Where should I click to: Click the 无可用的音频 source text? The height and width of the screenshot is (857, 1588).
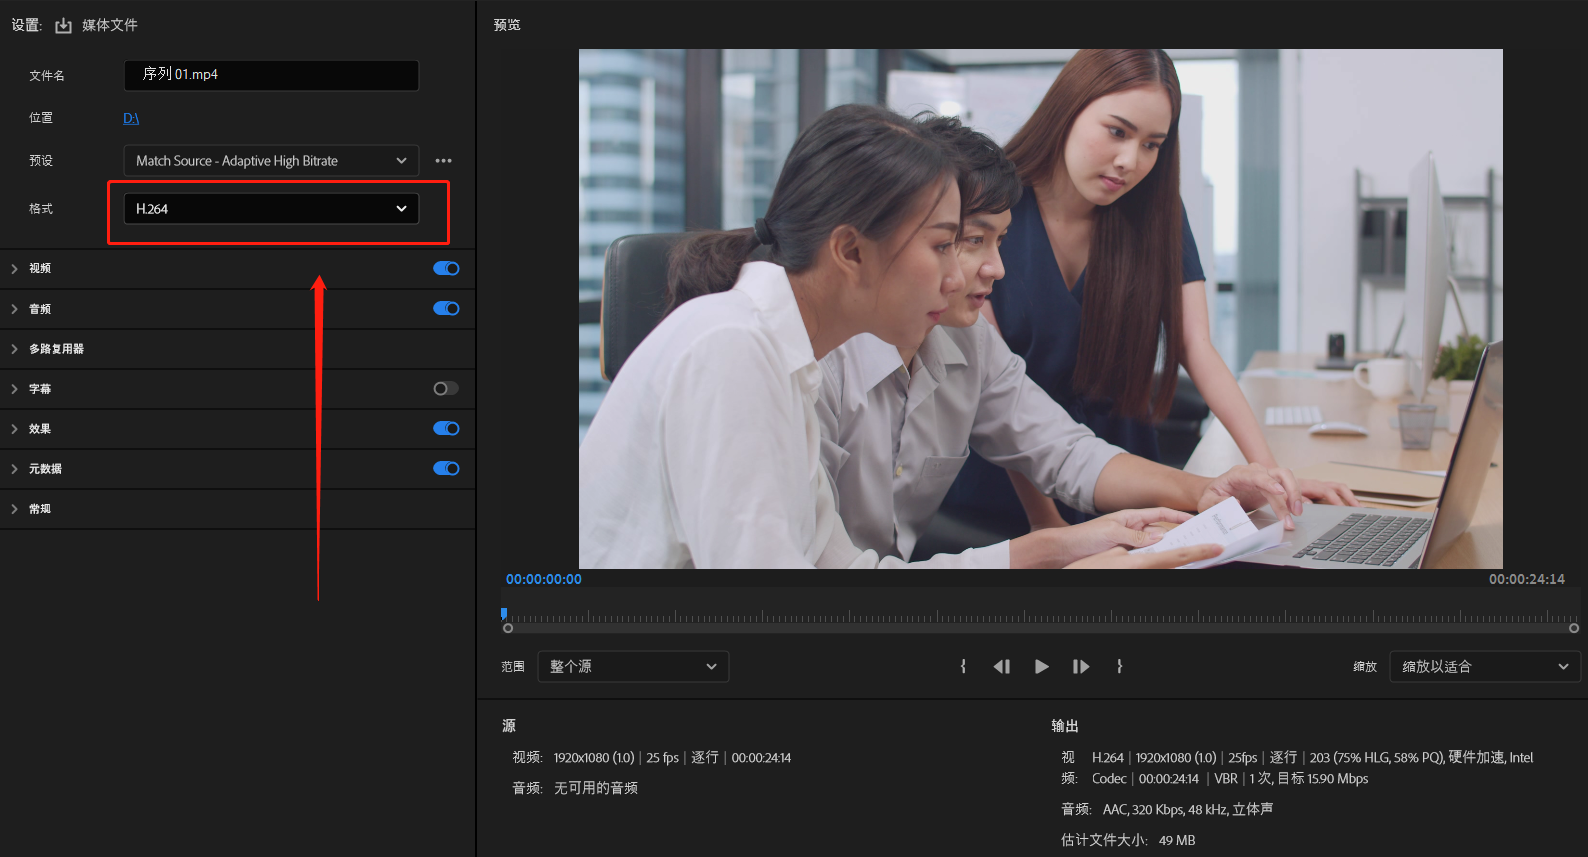coord(596,788)
